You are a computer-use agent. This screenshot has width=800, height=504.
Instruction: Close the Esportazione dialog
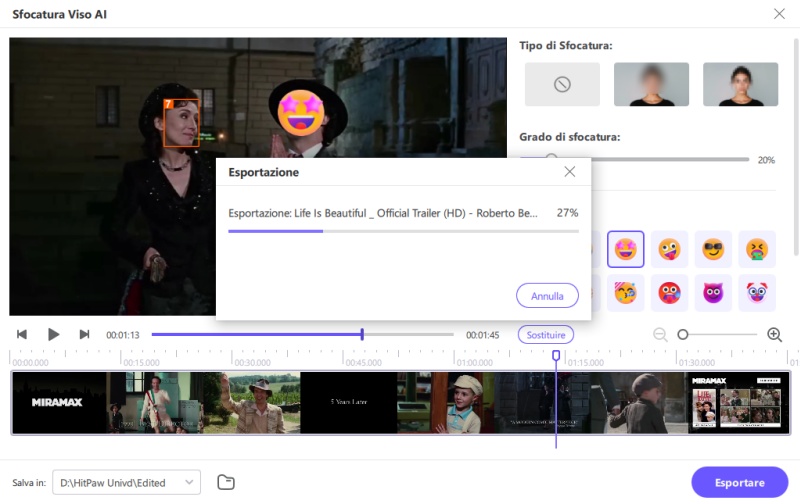(x=570, y=172)
